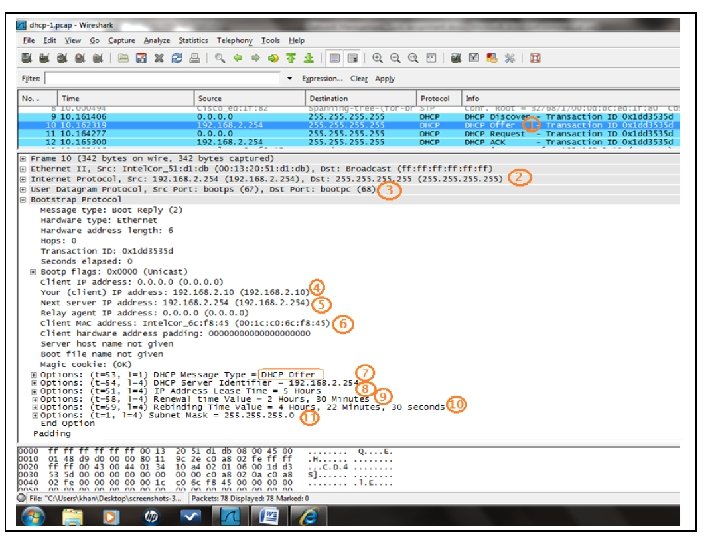720x540 pixels.
Task: Stop the running capture icon
Action: (x=80, y=58)
